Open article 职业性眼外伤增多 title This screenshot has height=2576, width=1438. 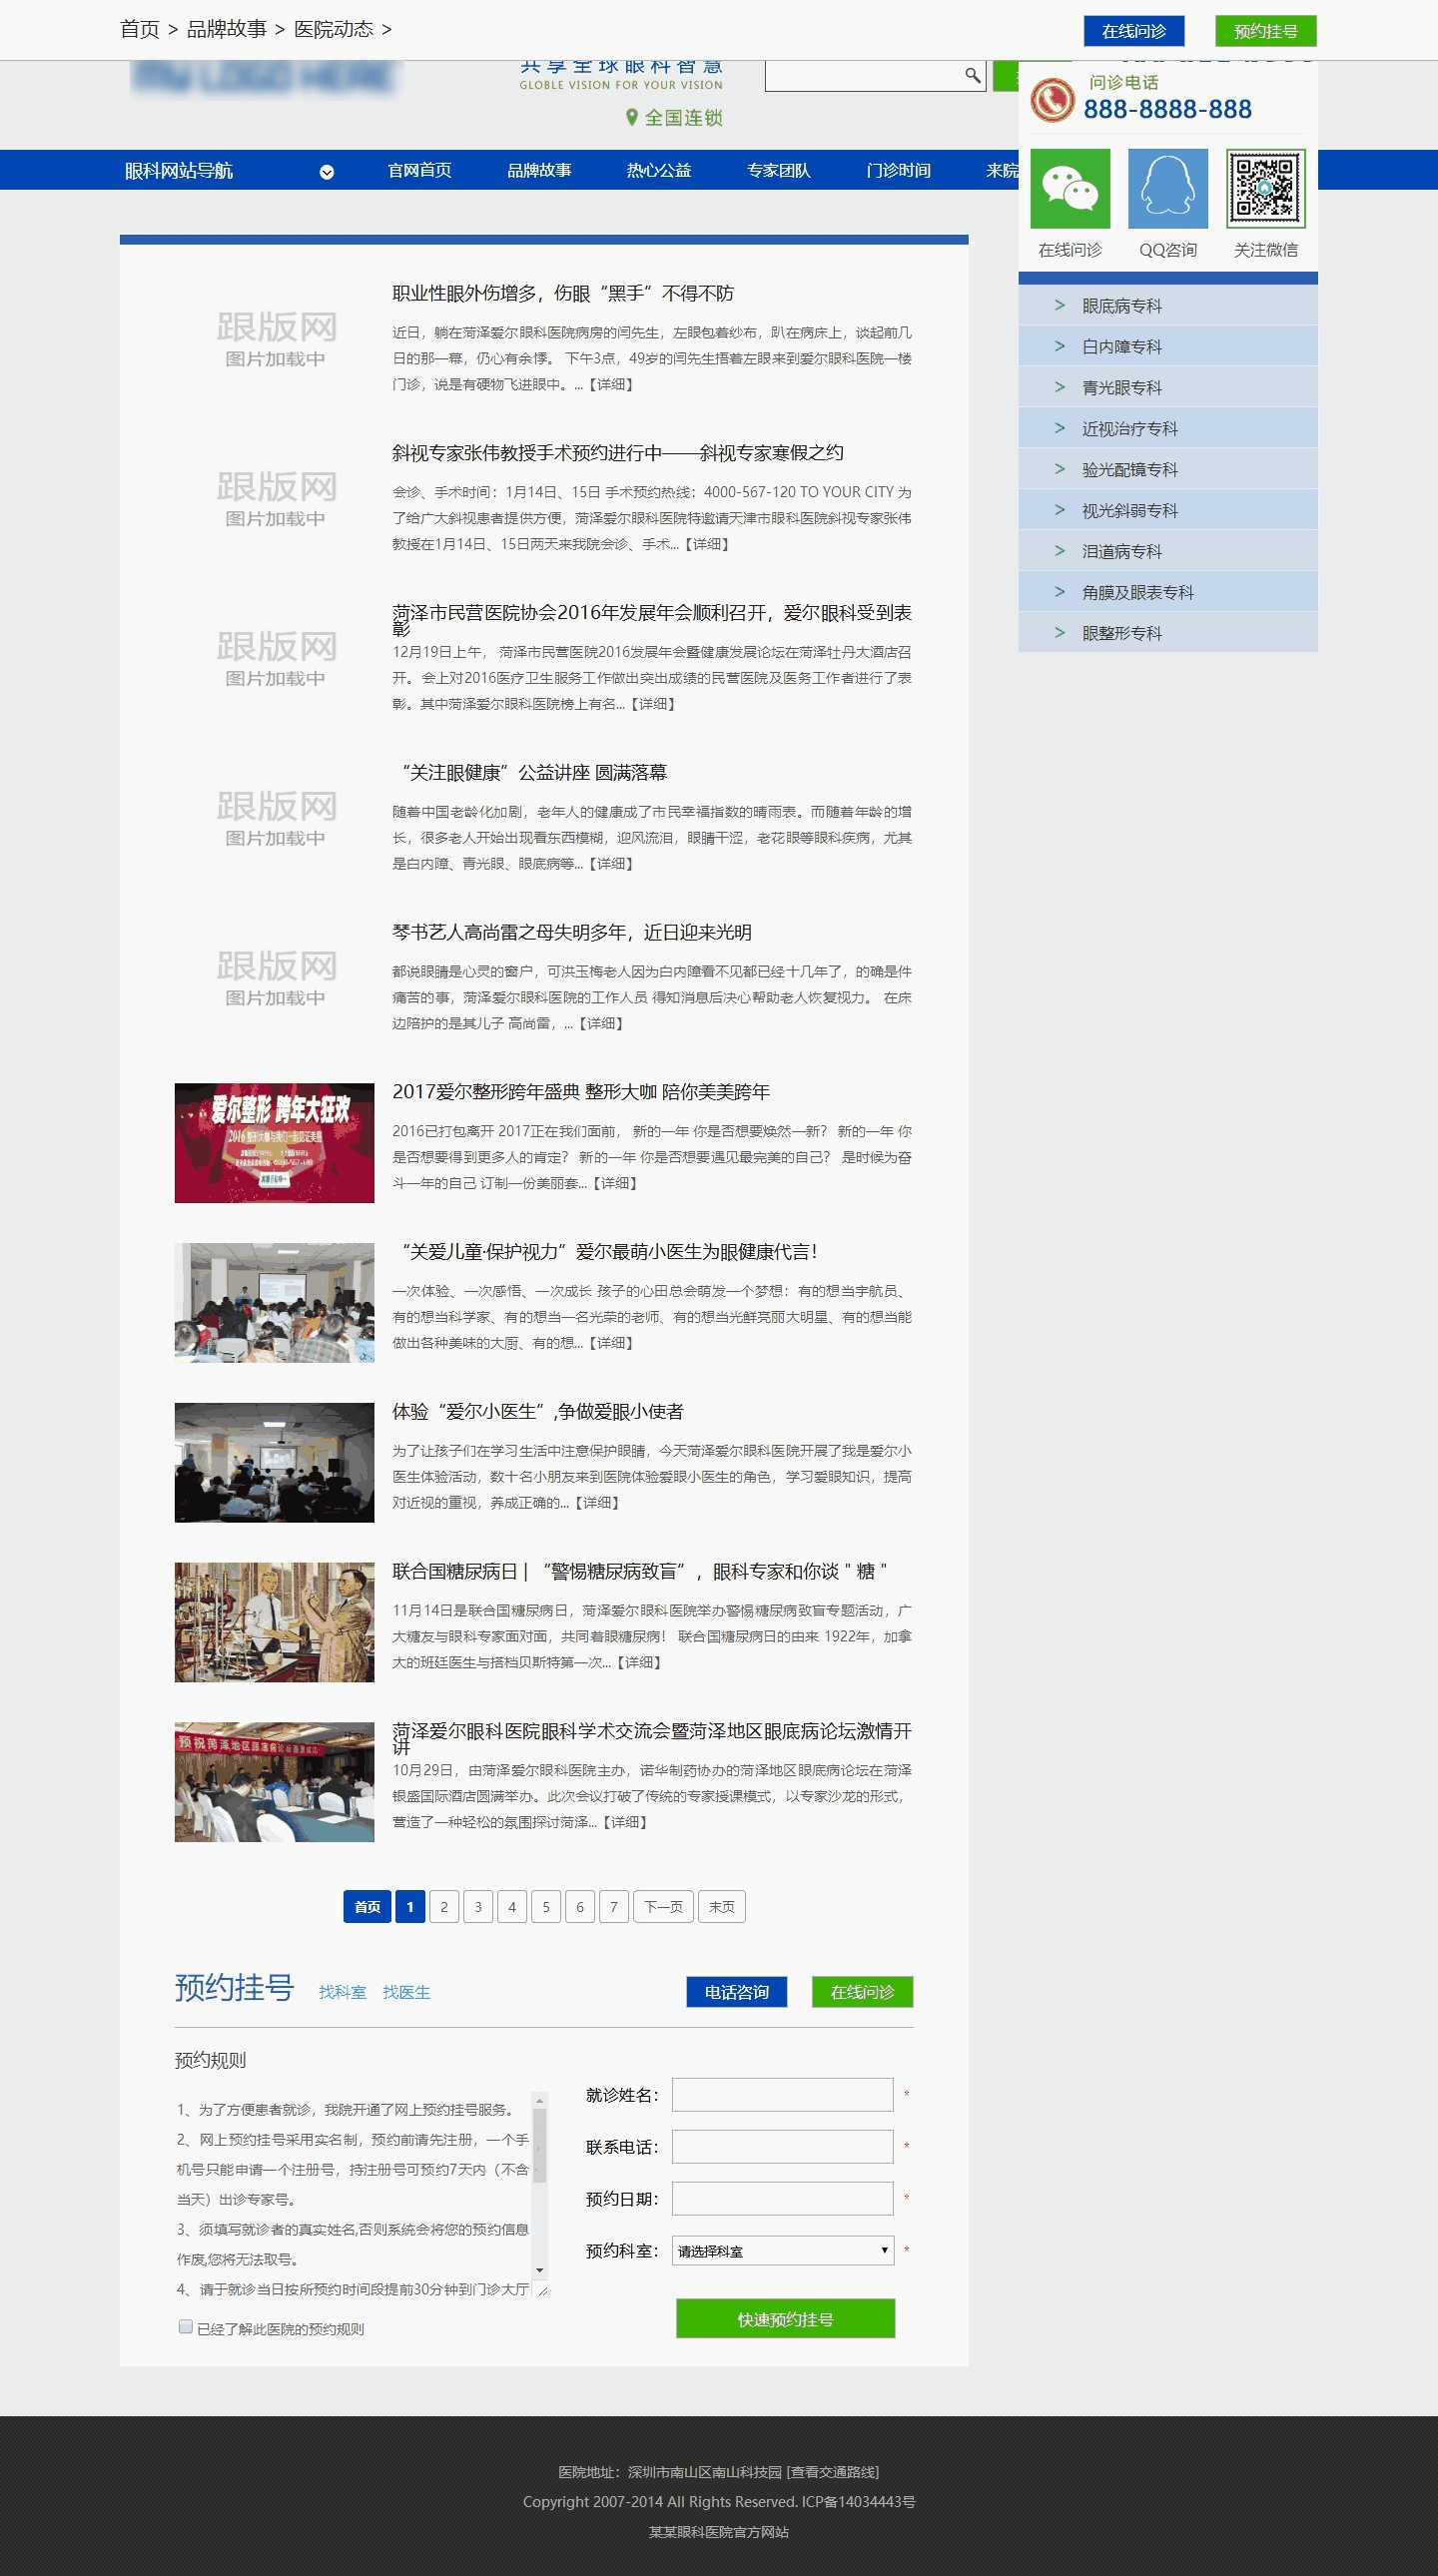click(x=563, y=293)
